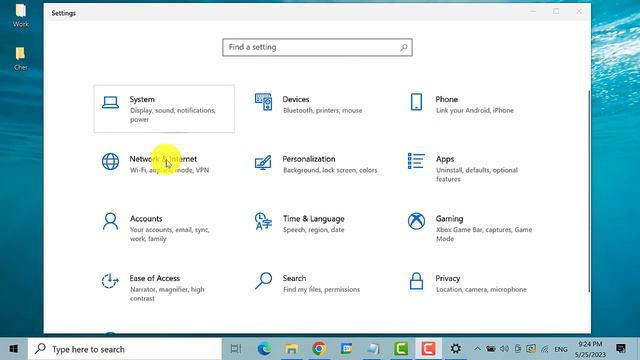Open the Action Center notifications icon
640x360 pixels.
pyautogui.click(x=621, y=349)
